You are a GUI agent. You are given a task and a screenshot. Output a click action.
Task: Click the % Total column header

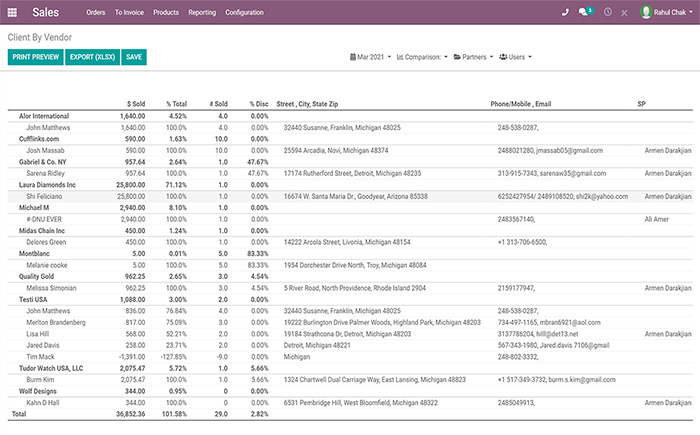tap(177, 104)
